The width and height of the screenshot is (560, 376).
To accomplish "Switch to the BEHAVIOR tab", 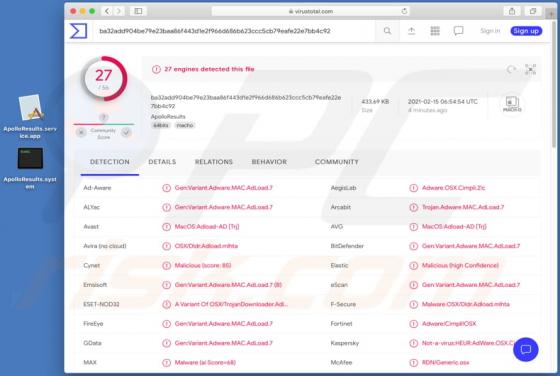I will pyautogui.click(x=269, y=162).
